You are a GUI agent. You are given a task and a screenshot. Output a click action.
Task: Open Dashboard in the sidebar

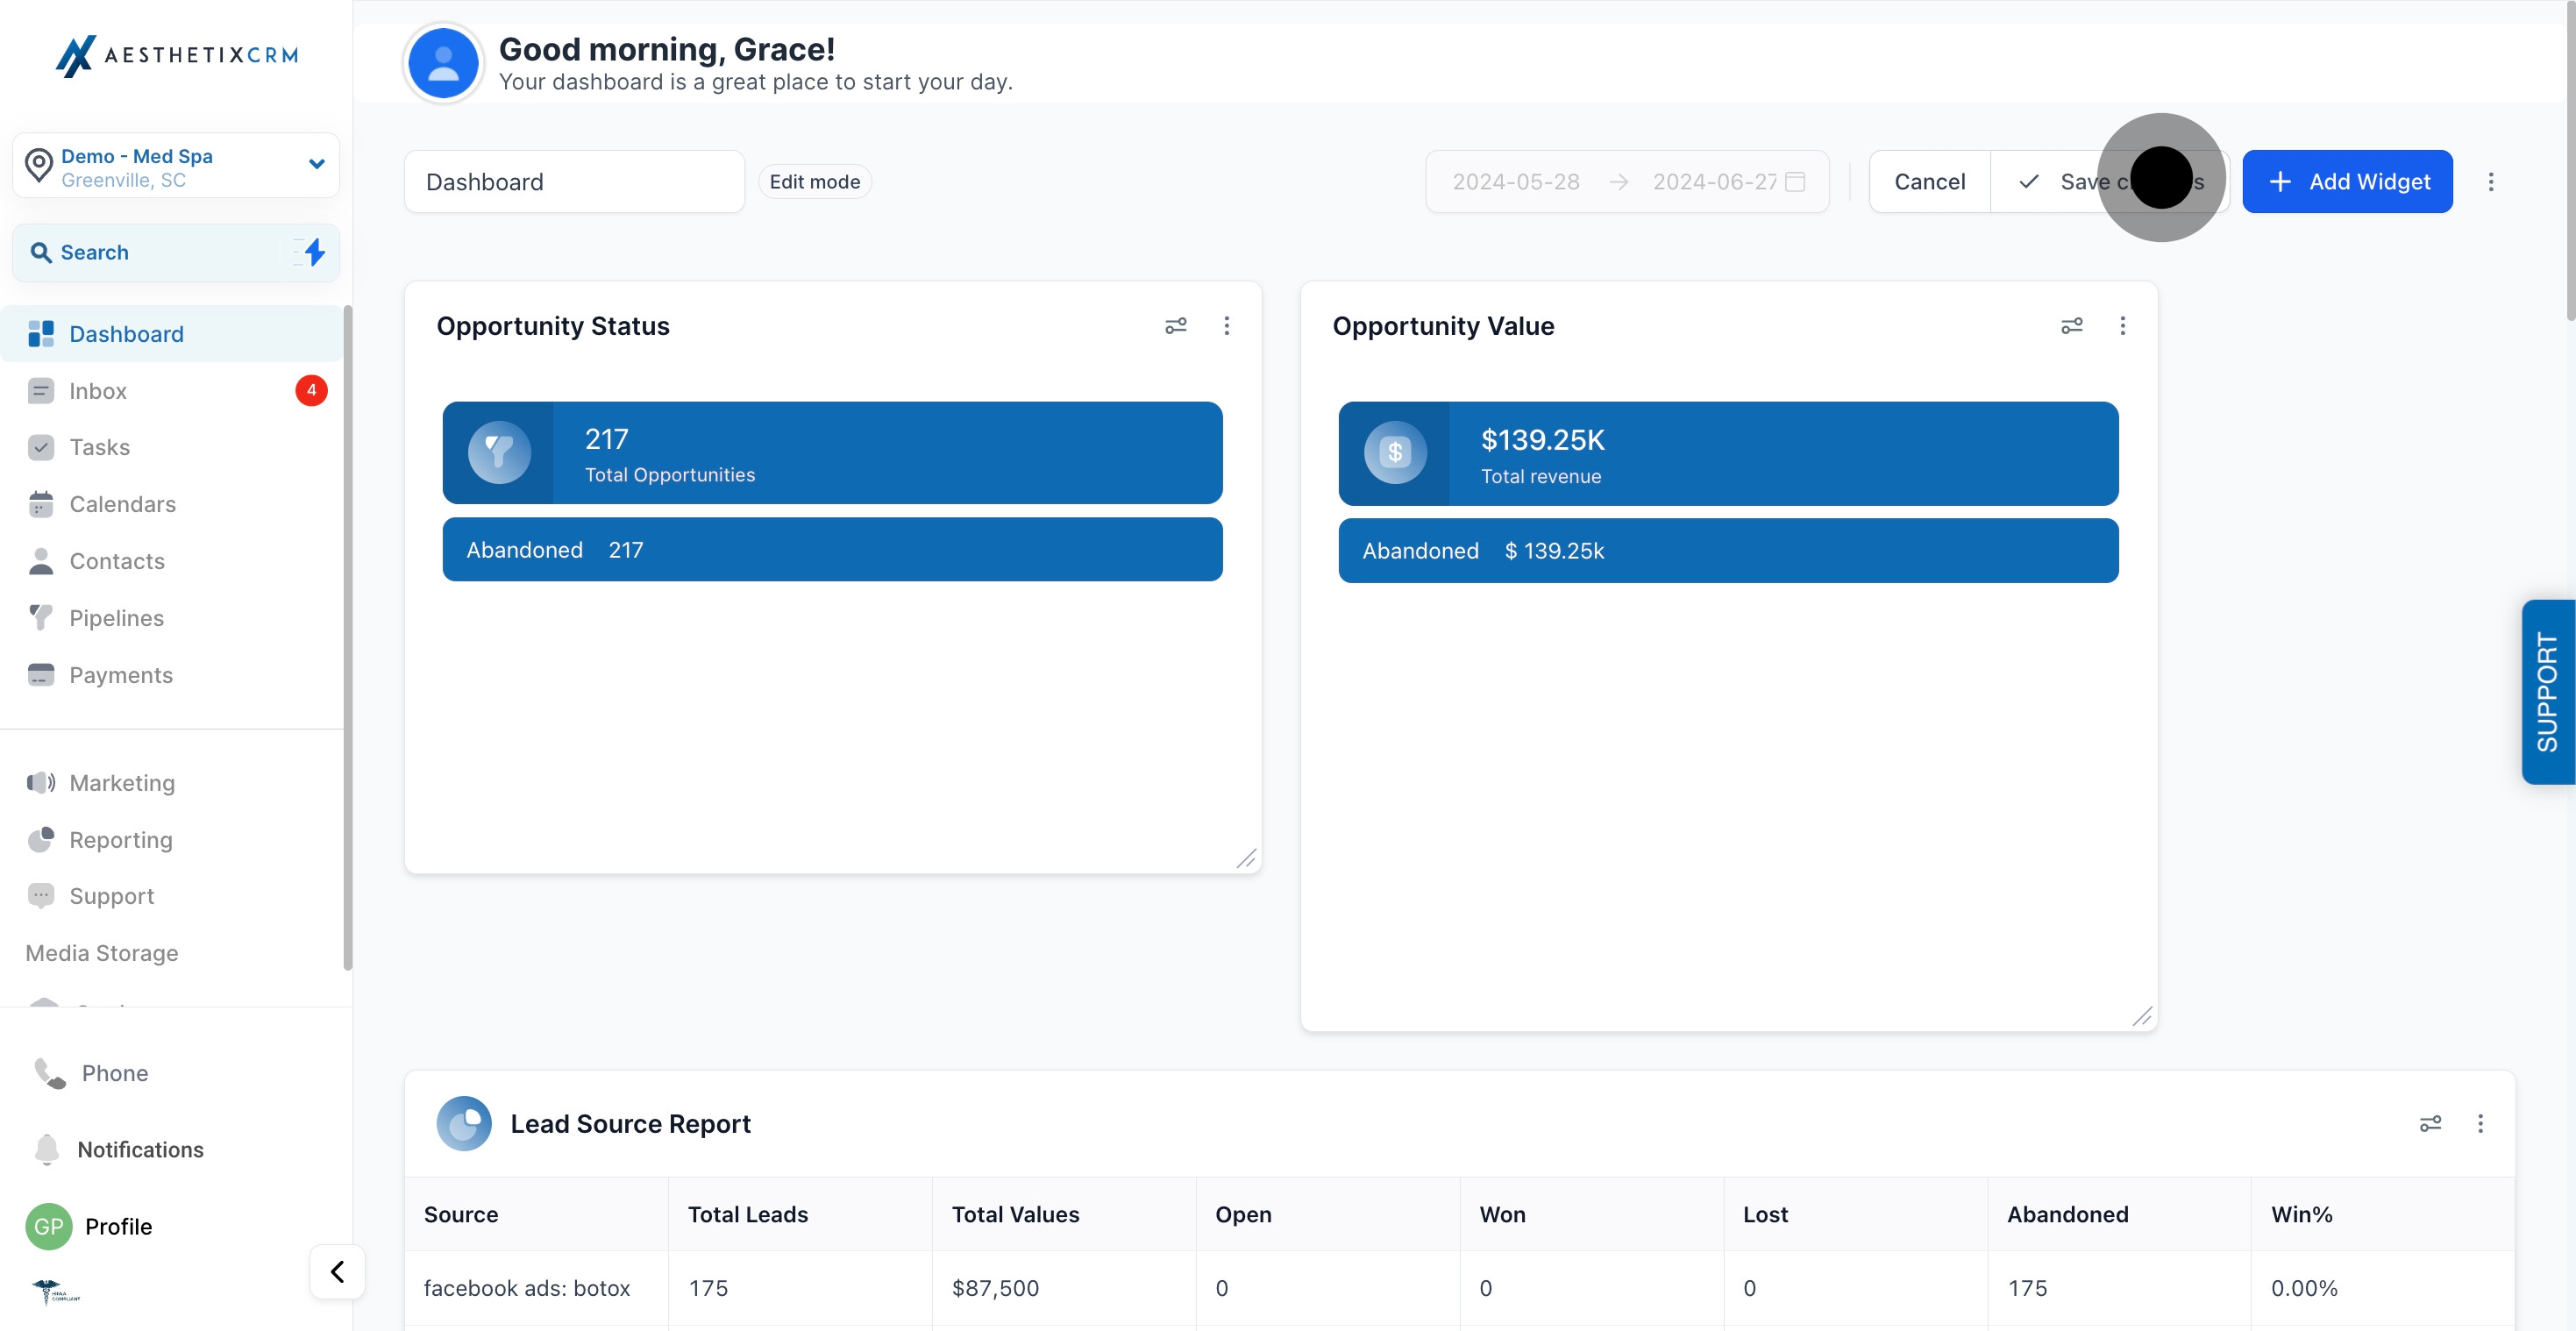(x=172, y=334)
